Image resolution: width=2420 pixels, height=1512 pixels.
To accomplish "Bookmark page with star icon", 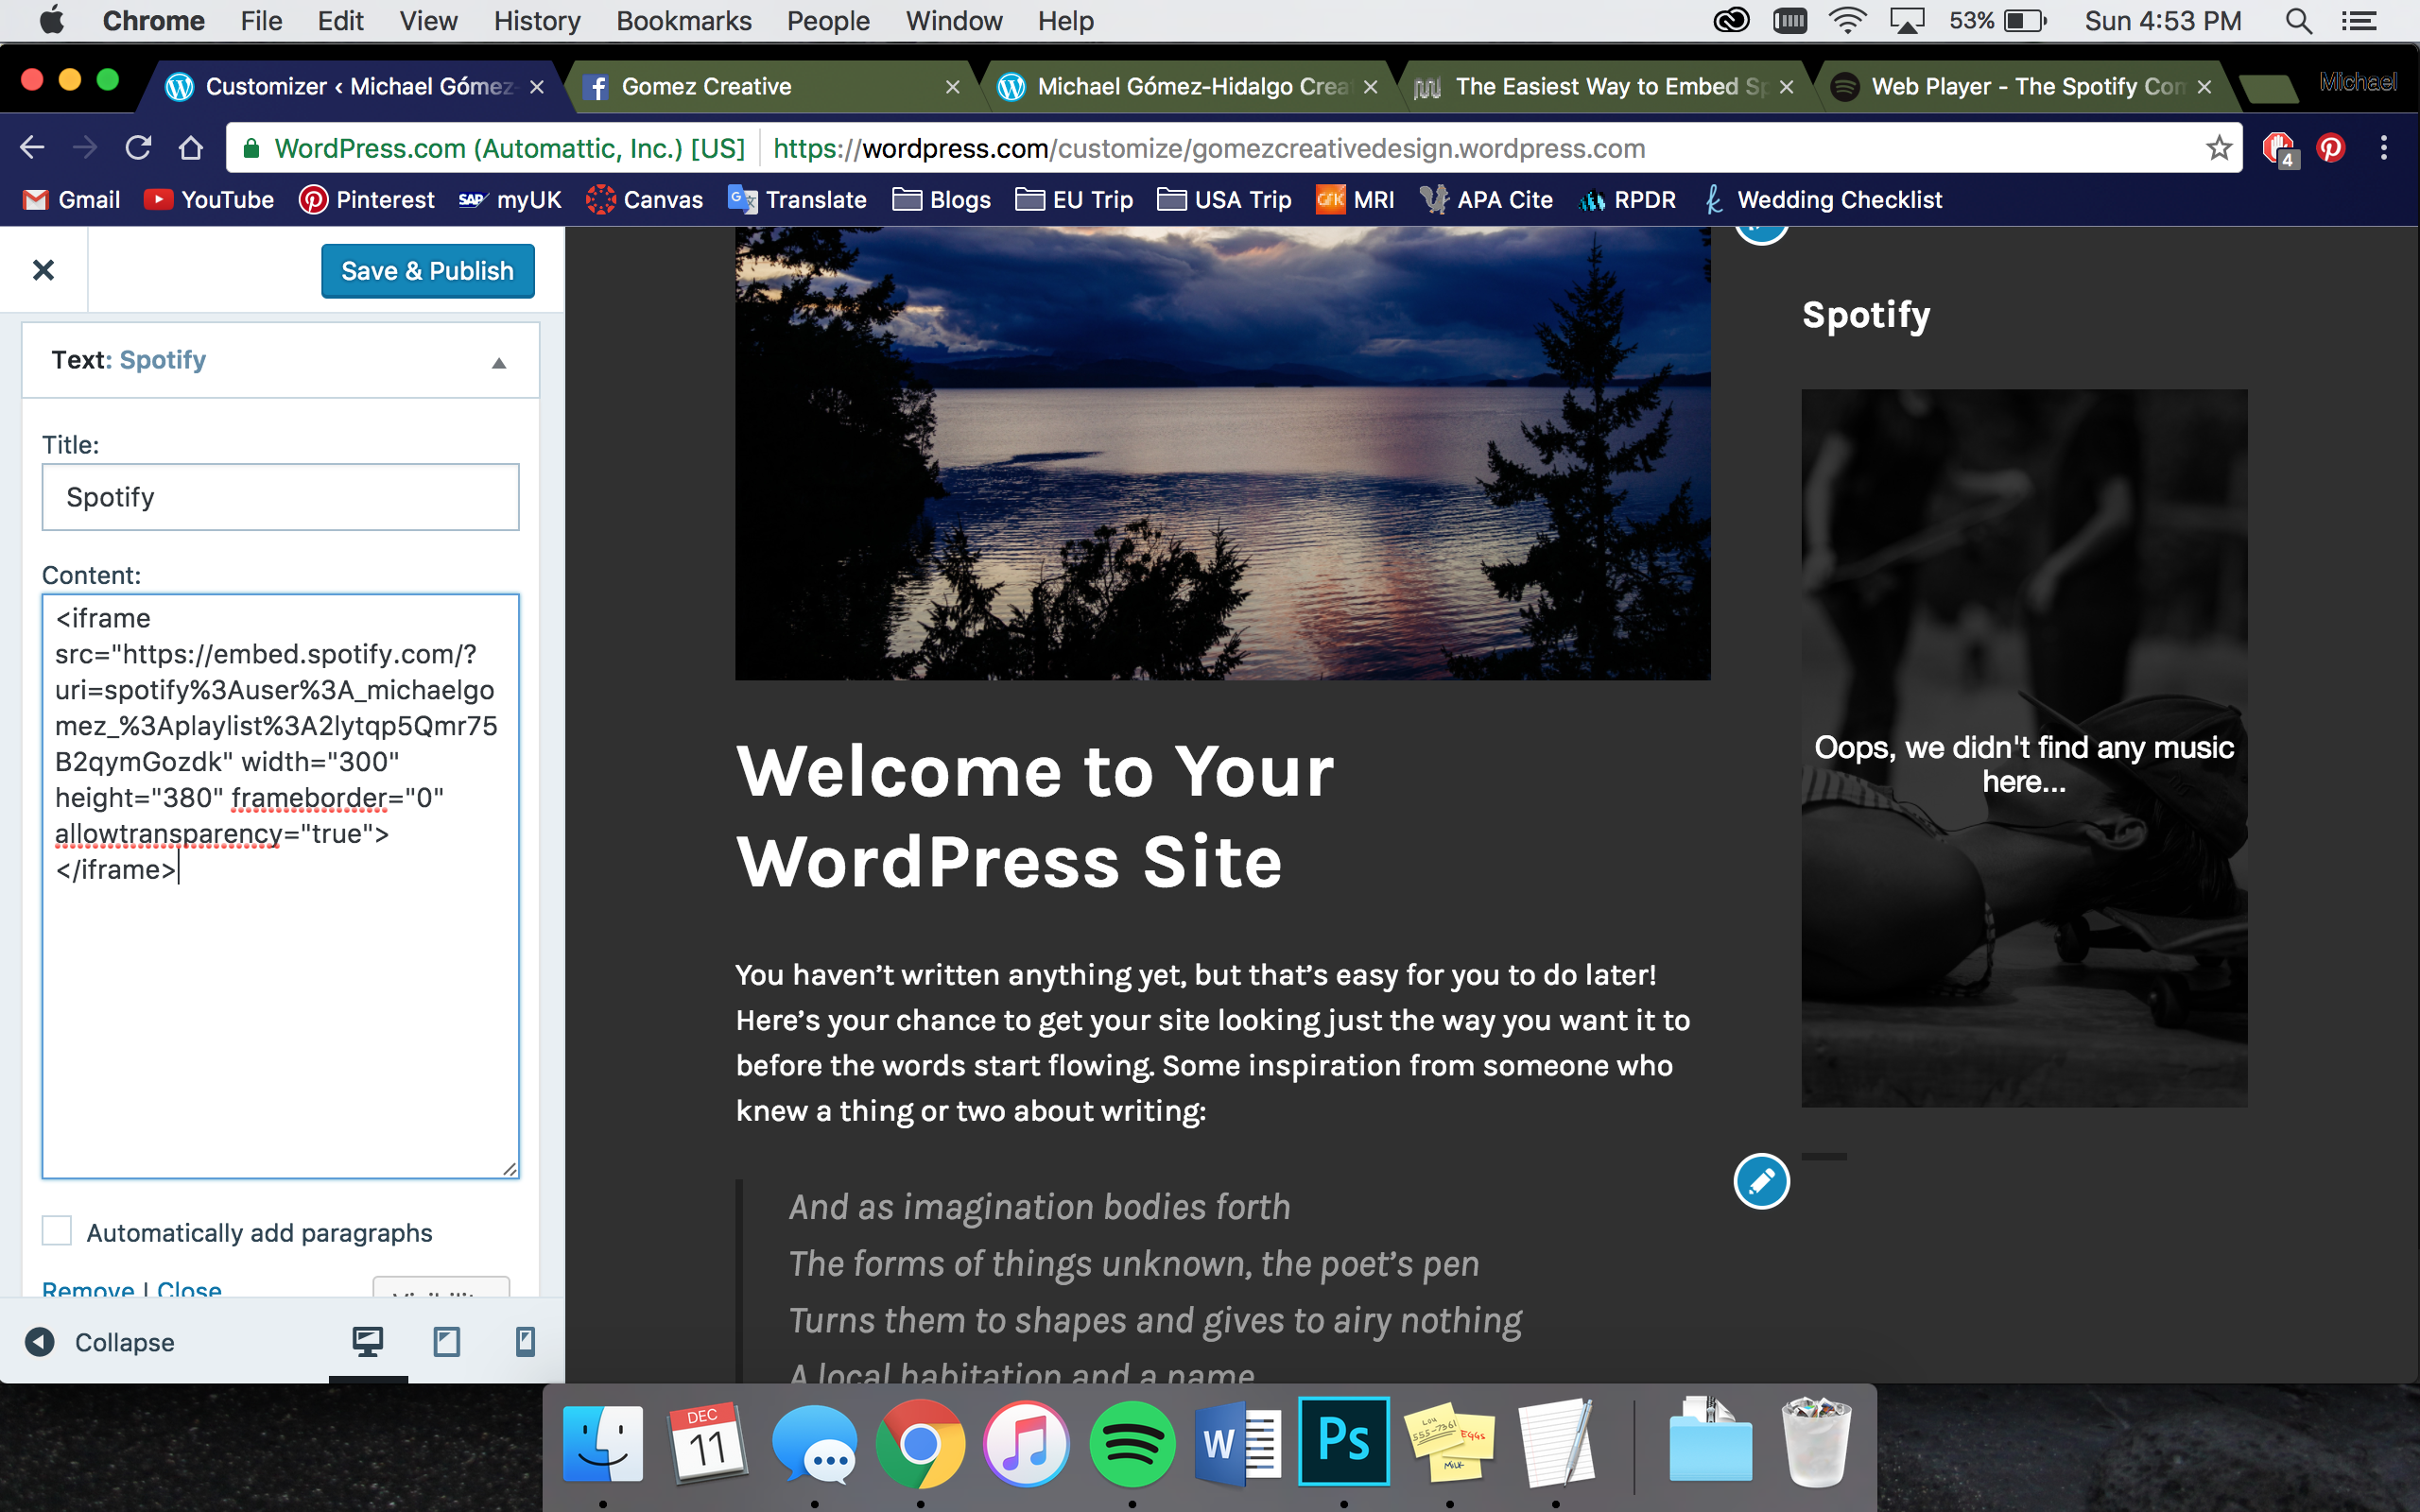I will point(2218,148).
